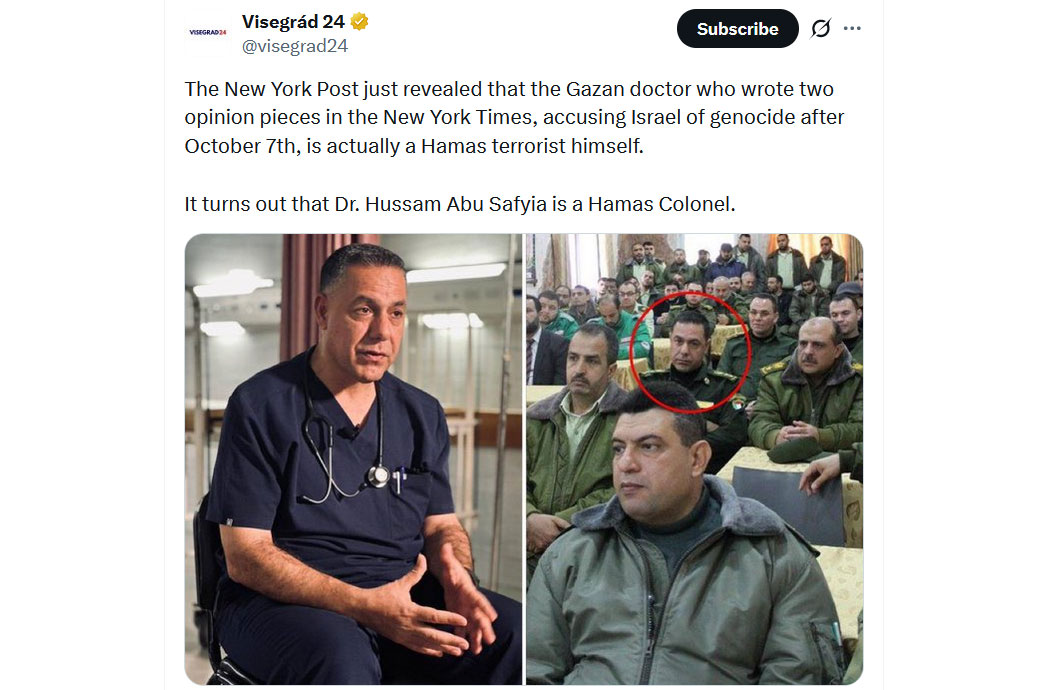
Task: Click post text starting "The New York Post"
Action: click(514, 117)
